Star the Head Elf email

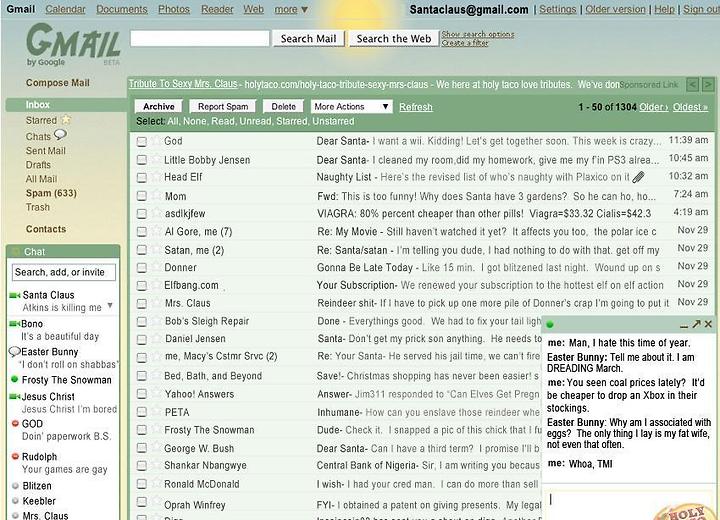(x=157, y=176)
